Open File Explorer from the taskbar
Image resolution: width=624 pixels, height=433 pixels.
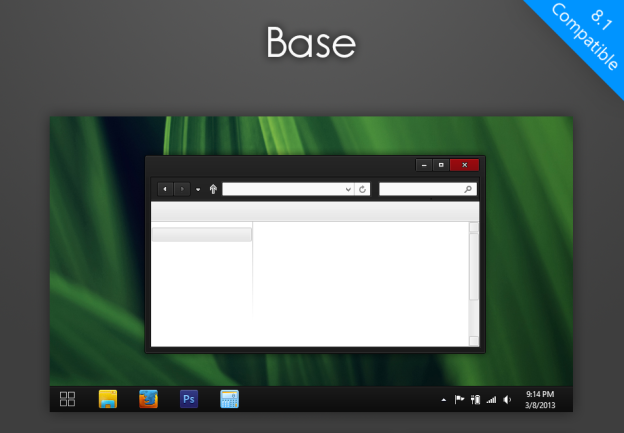[108, 399]
